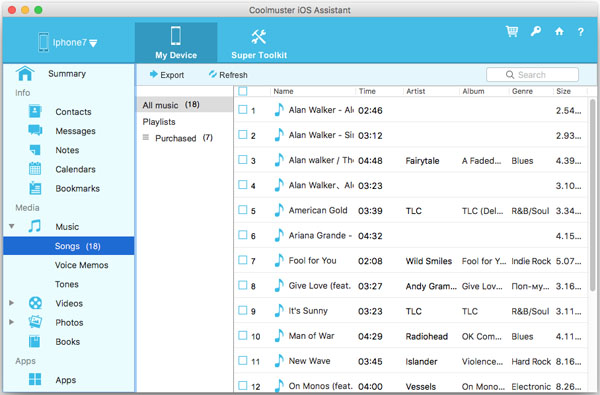Collapse the Music tree arrow
Screen dimensions: 600x395
[11, 226]
